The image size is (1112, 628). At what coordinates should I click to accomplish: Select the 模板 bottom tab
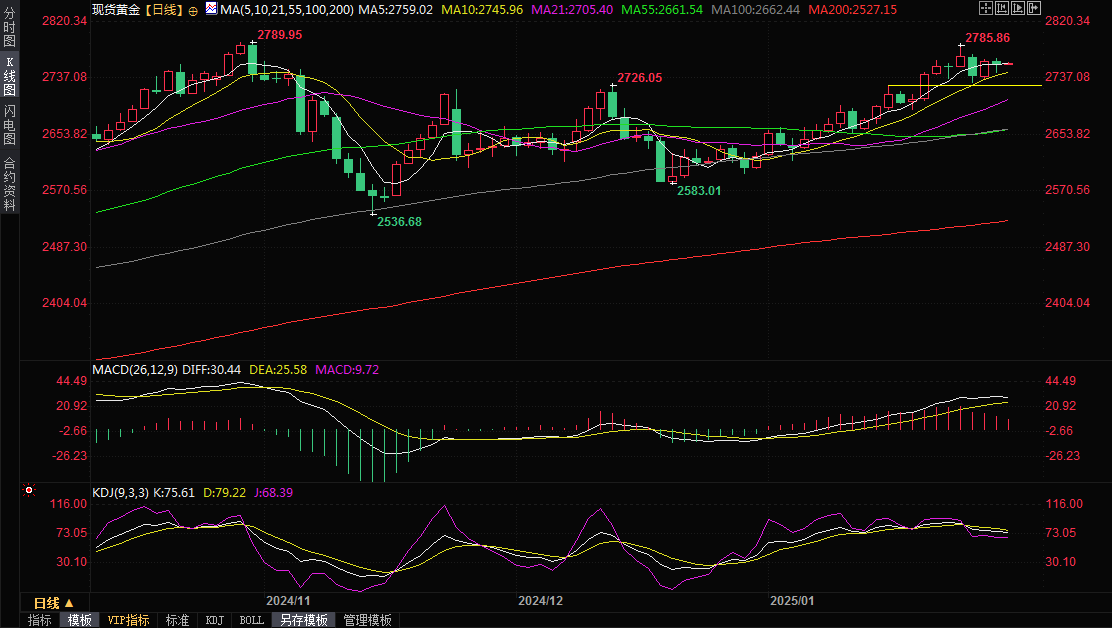pos(79,620)
